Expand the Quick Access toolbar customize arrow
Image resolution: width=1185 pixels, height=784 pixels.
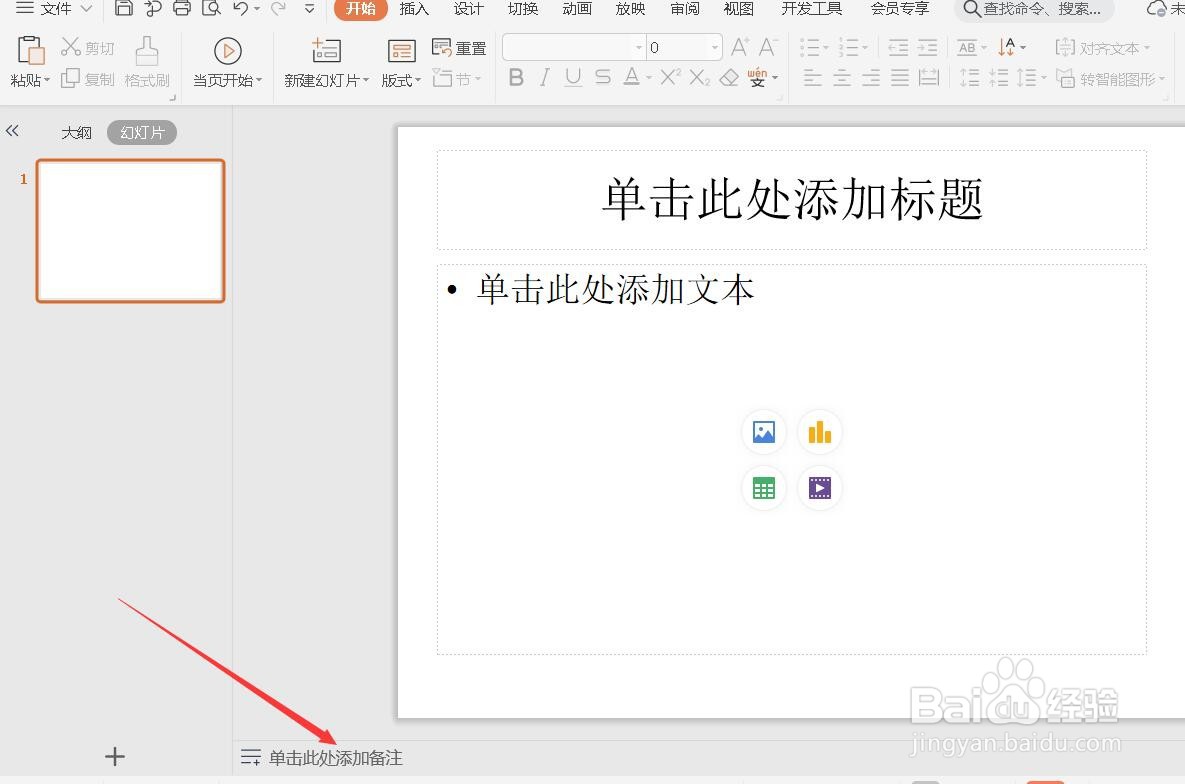(x=309, y=9)
